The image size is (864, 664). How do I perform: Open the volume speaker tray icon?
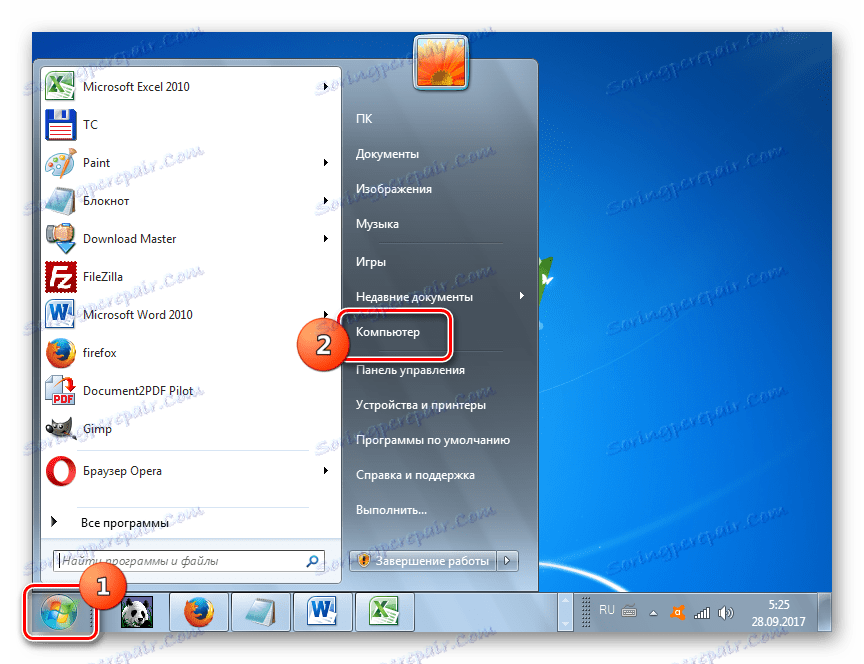(726, 613)
